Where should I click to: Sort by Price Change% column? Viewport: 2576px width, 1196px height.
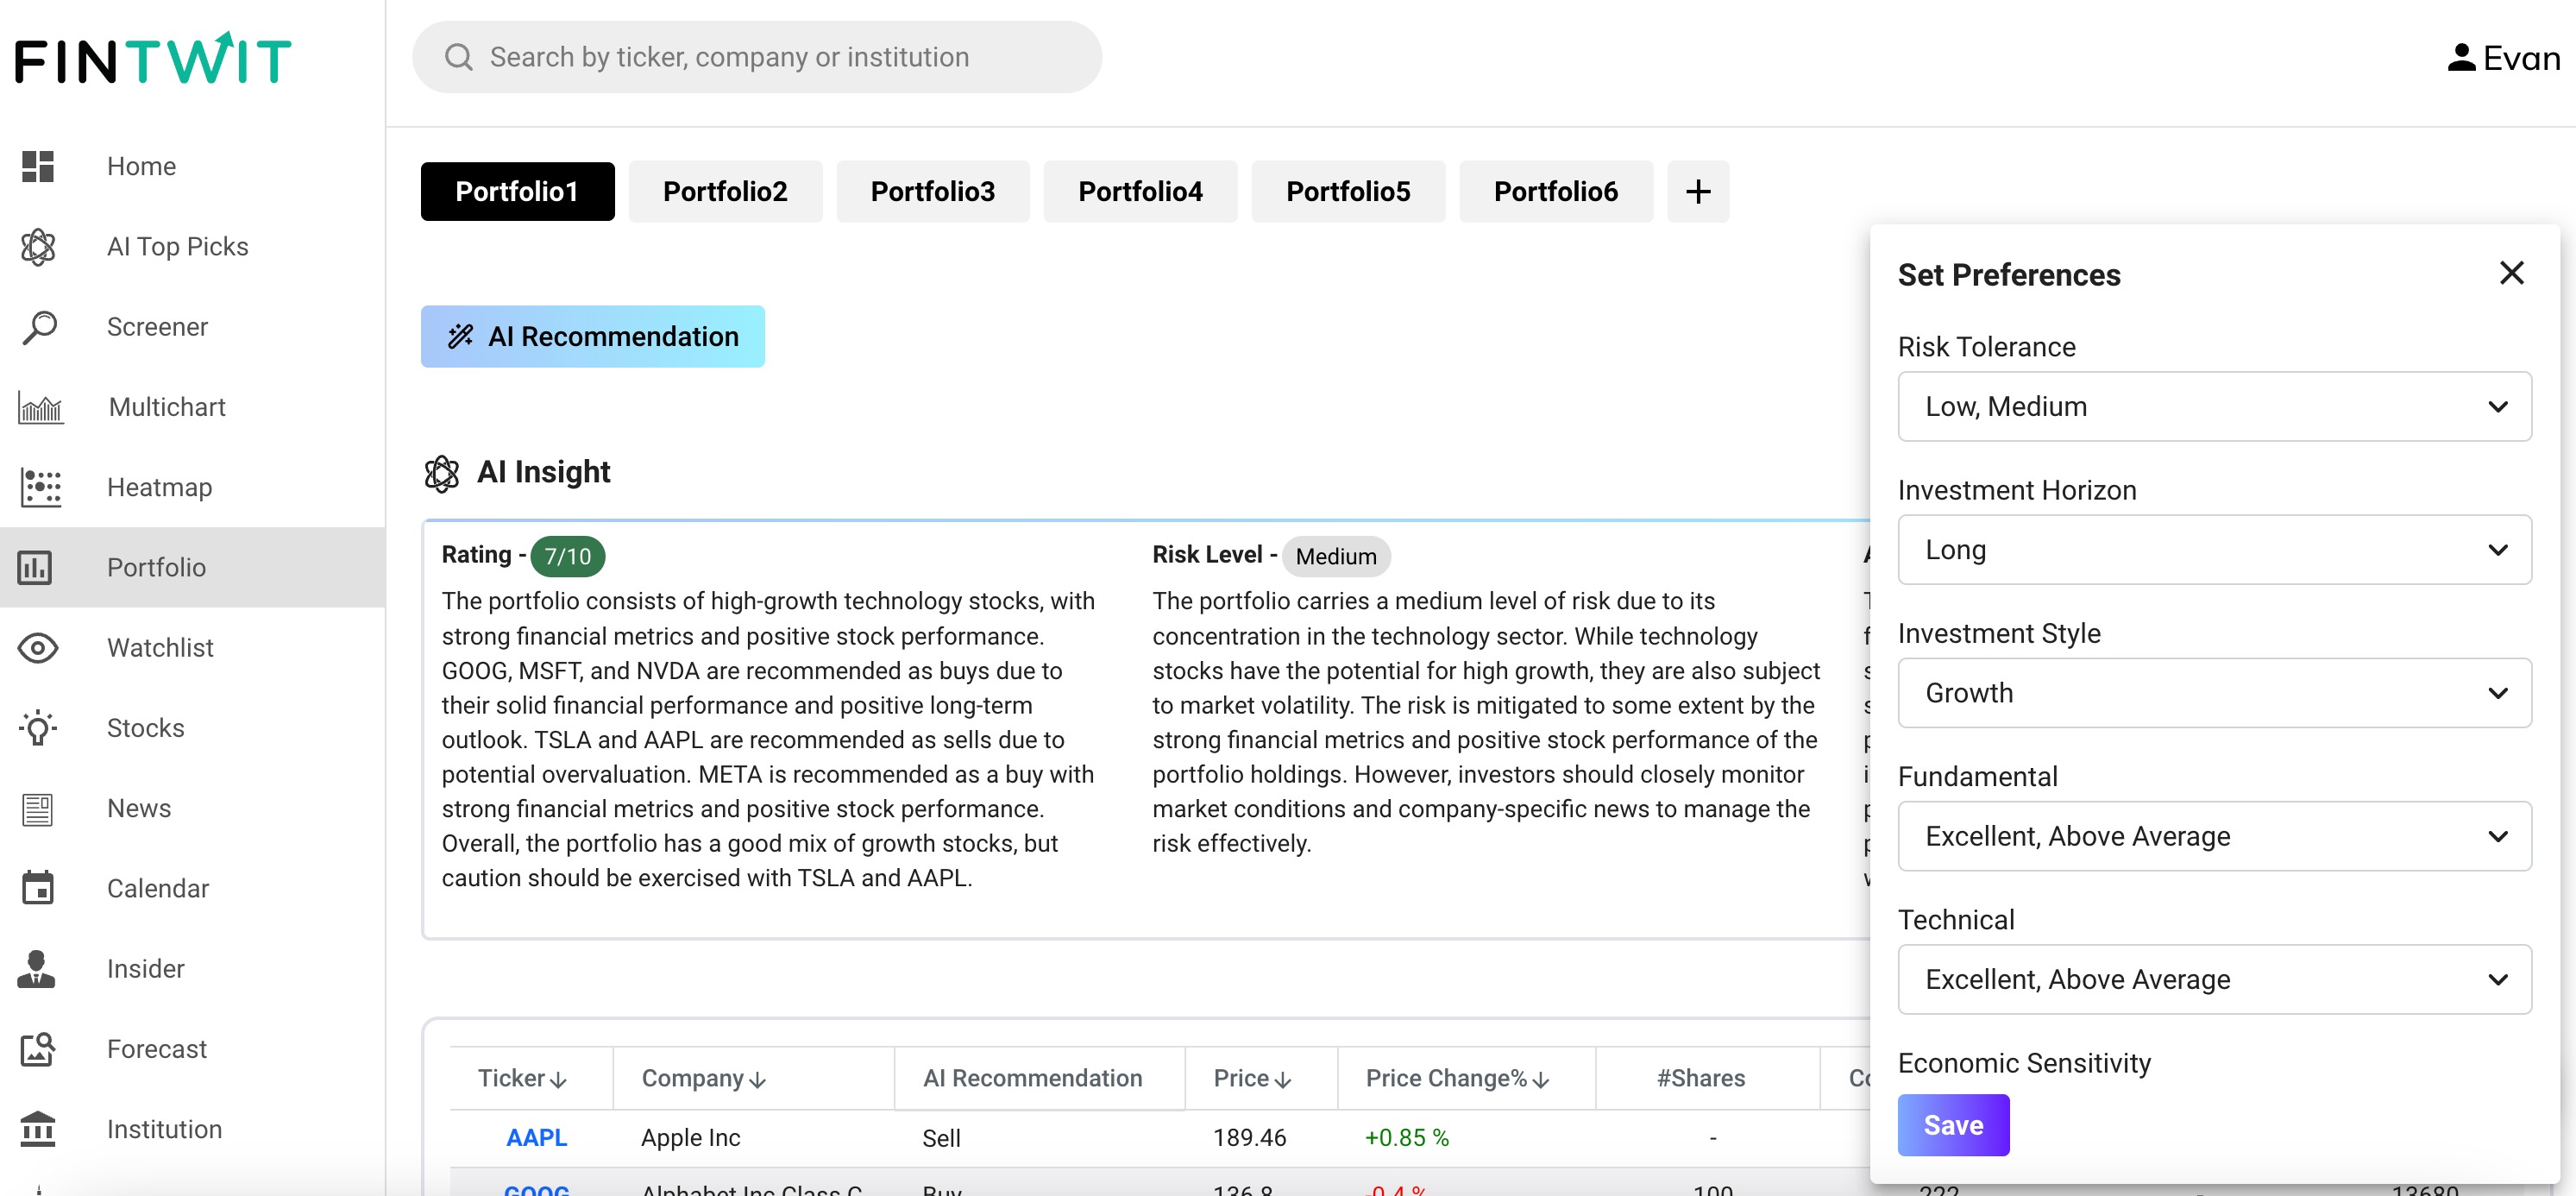point(1541,1080)
